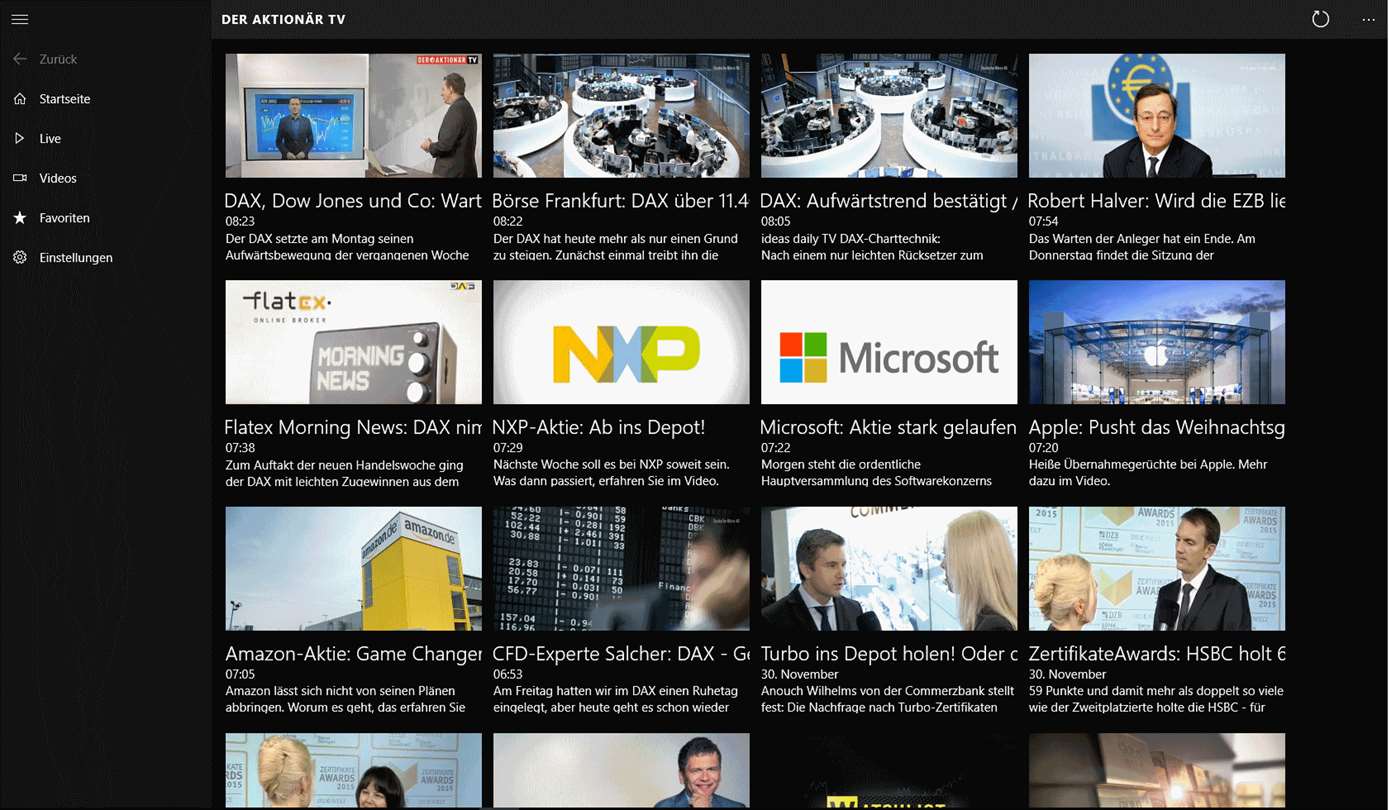Click the 07:54 timestamp text
Image resolution: width=1389 pixels, height=810 pixels.
click(1044, 222)
